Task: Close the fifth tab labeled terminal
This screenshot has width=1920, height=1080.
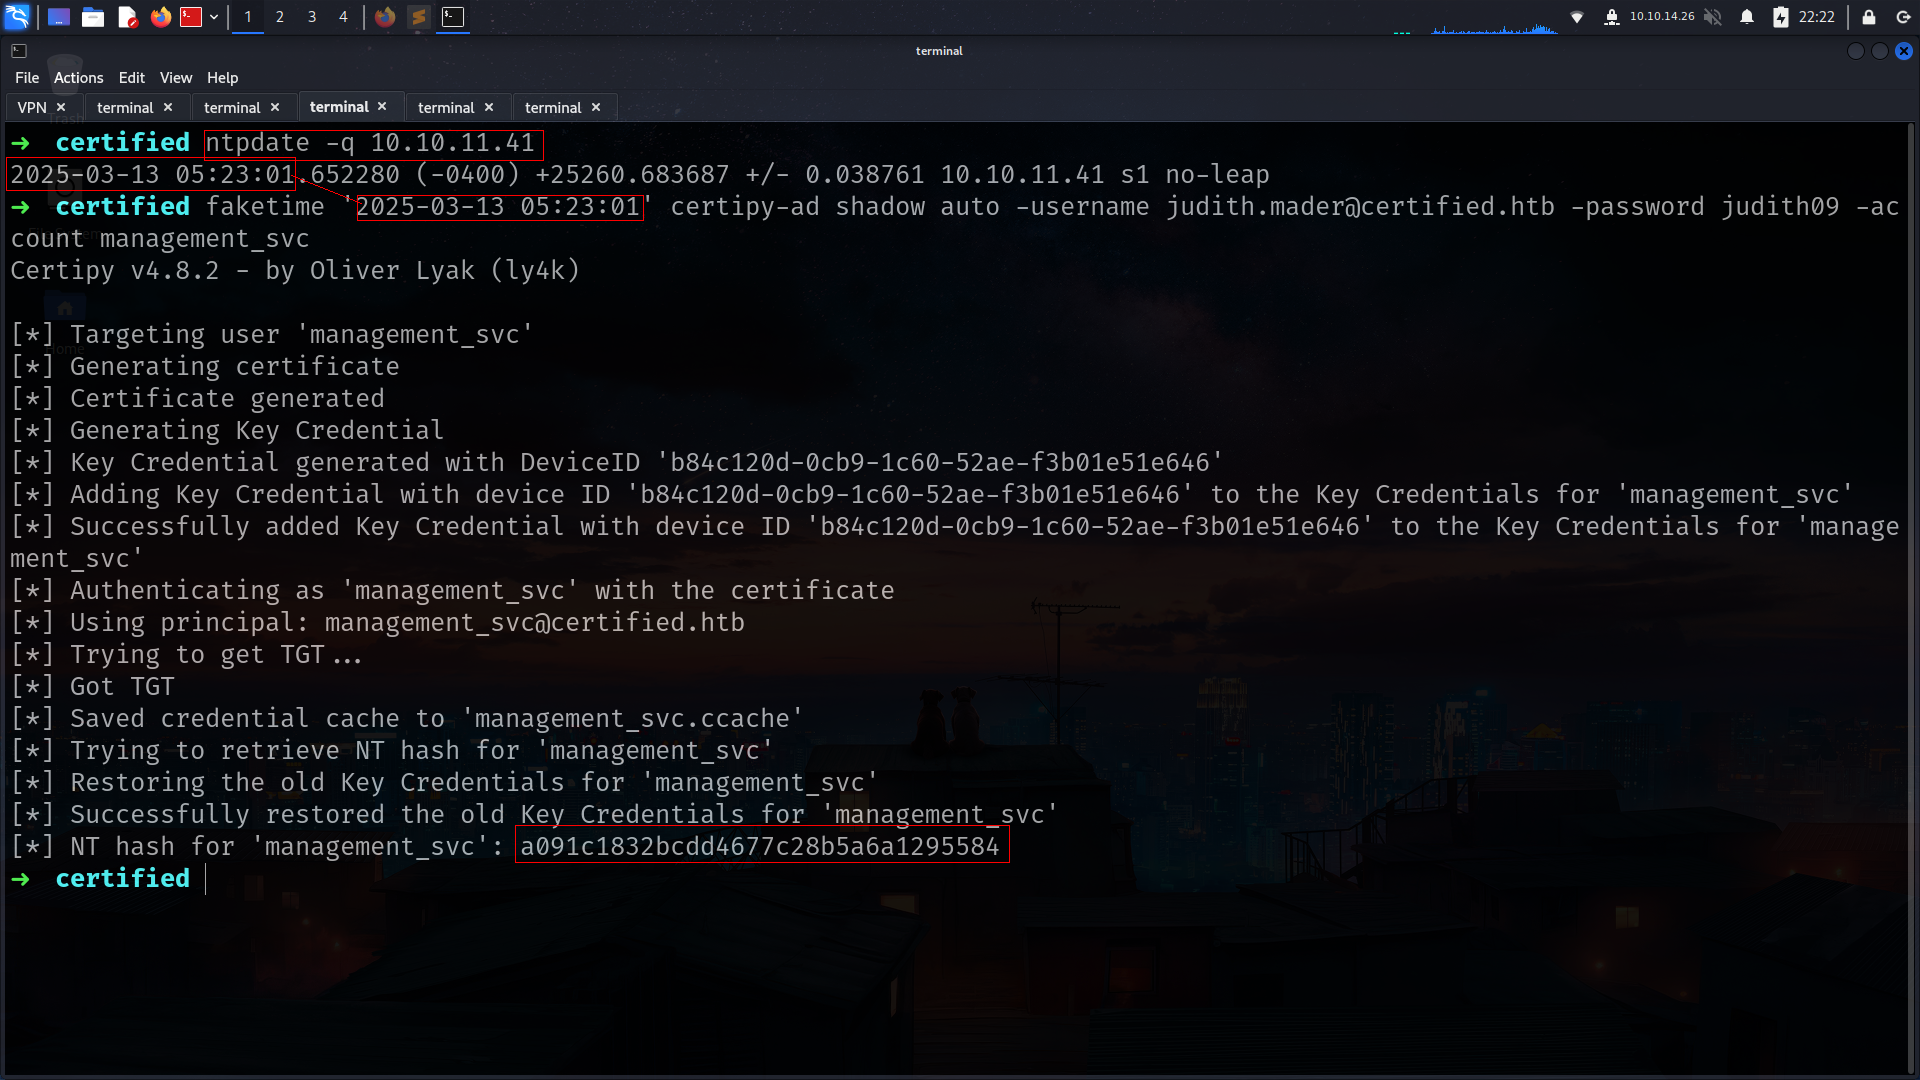Action: 489,107
